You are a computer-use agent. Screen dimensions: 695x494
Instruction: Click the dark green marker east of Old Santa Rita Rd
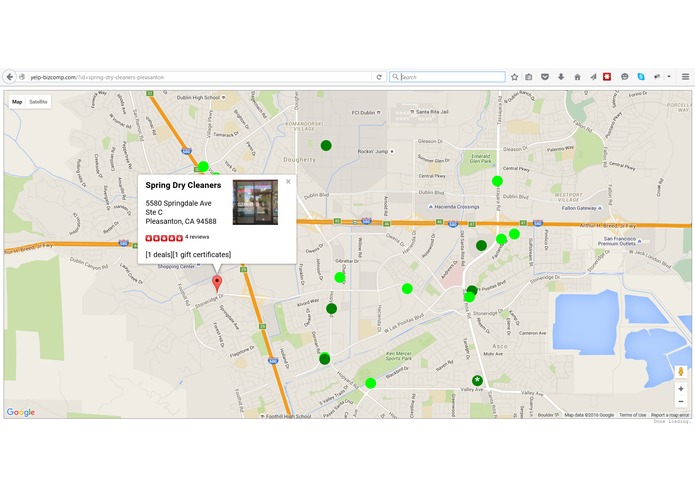click(481, 245)
